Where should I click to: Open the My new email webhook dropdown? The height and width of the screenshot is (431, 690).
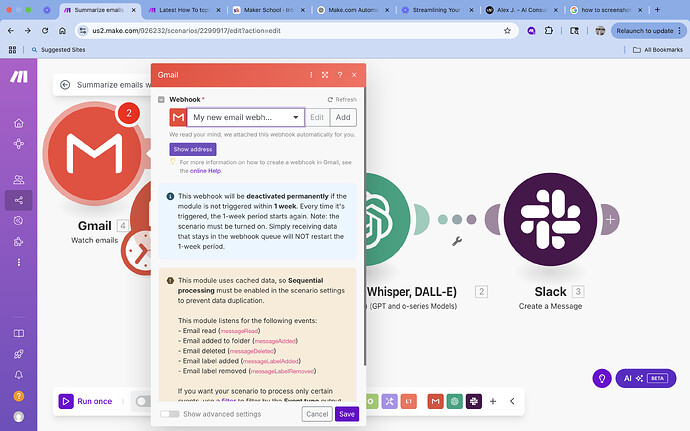coord(246,117)
